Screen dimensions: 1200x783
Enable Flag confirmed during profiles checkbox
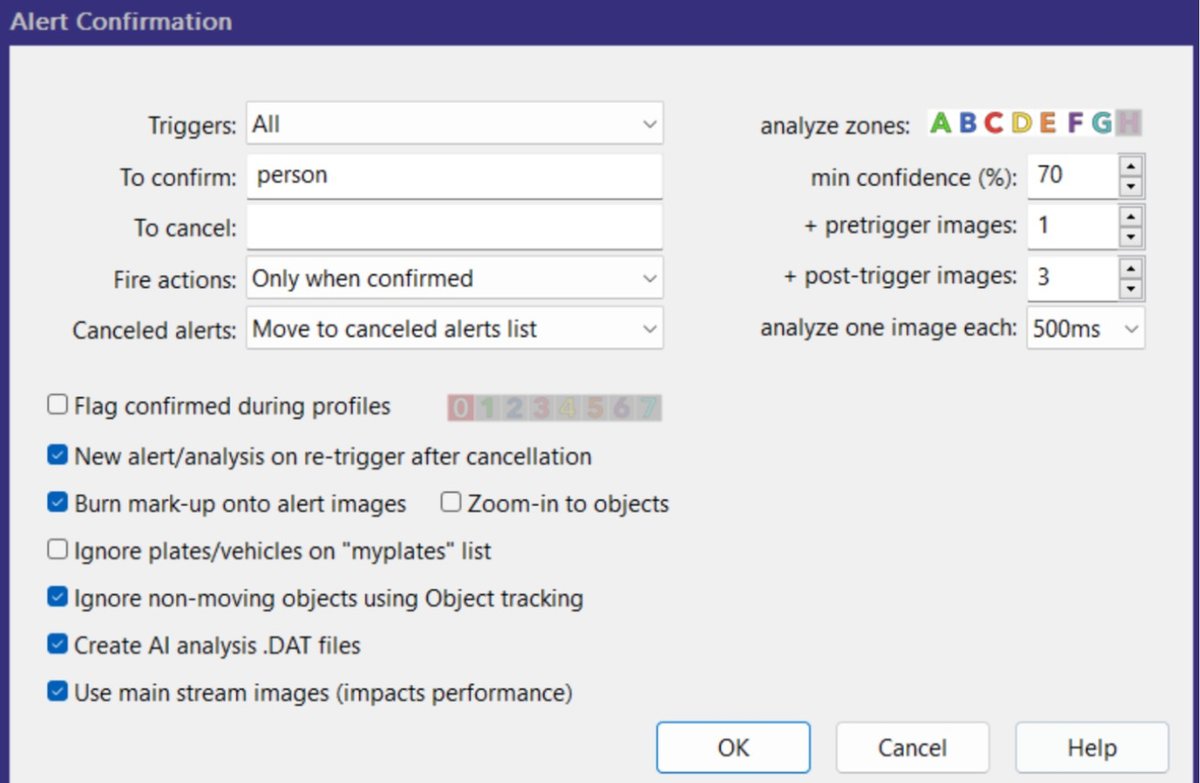[x=57, y=406]
